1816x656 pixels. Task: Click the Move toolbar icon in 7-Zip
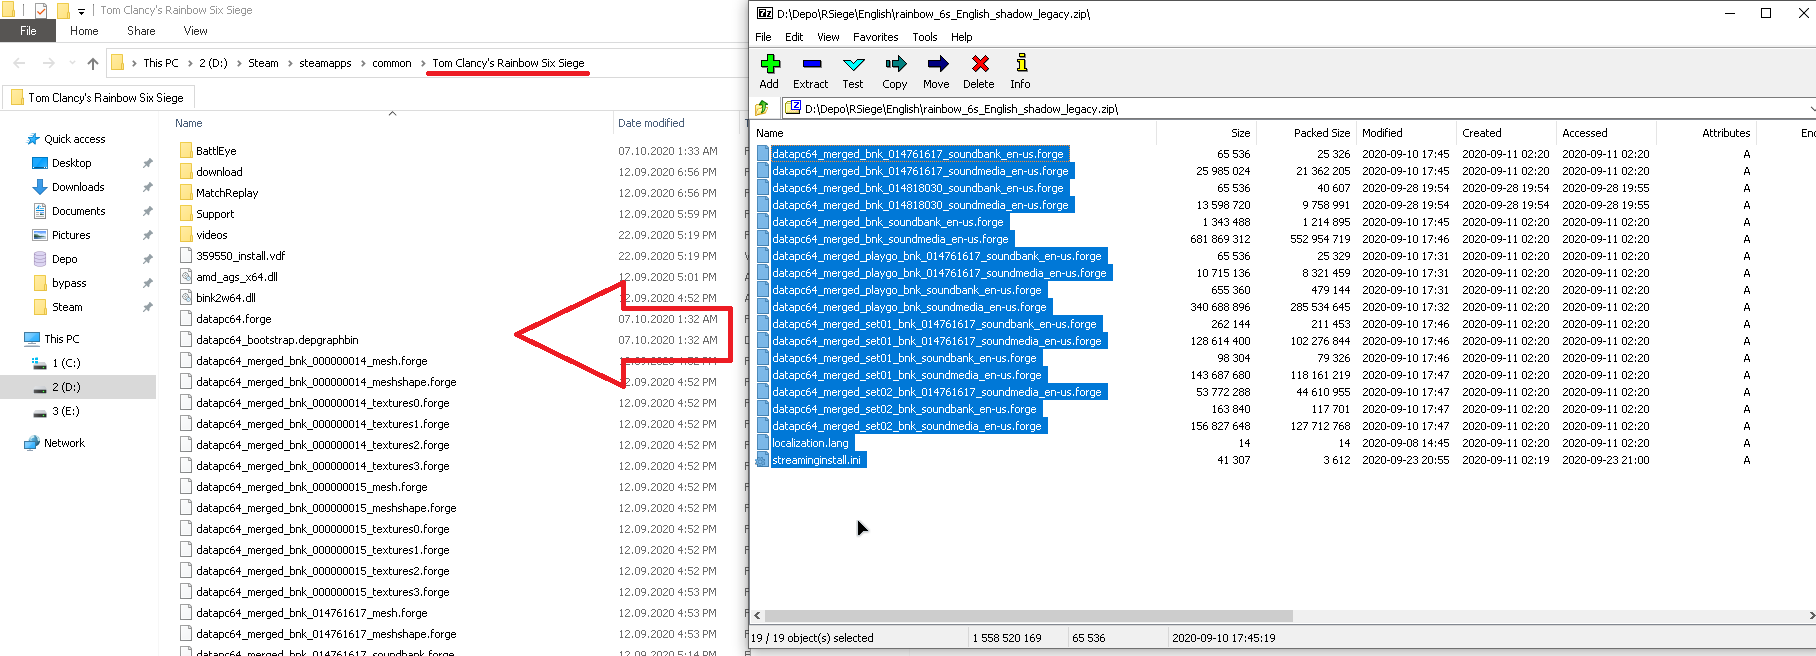(937, 71)
